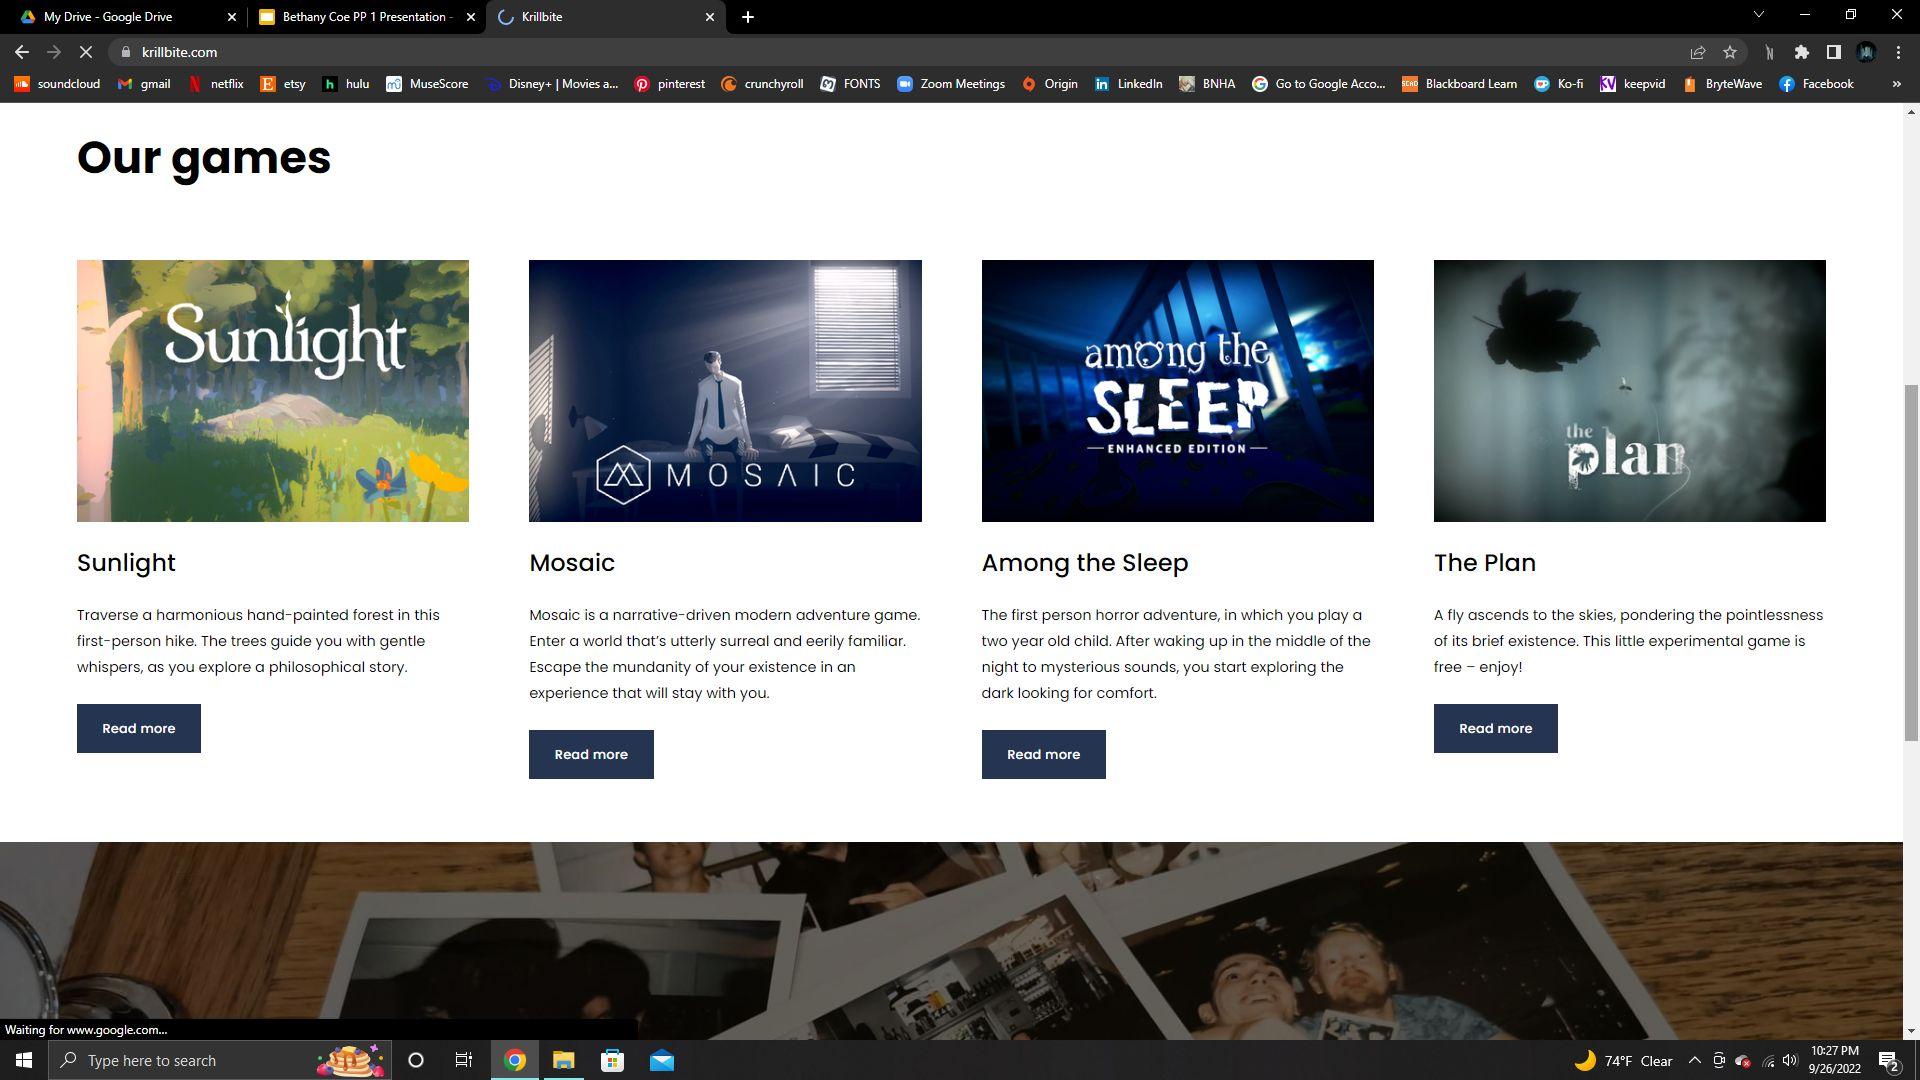Expand the tab search dropdown arrow
This screenshot has height=1080, width=1920.
click(x=1758, y=15)
